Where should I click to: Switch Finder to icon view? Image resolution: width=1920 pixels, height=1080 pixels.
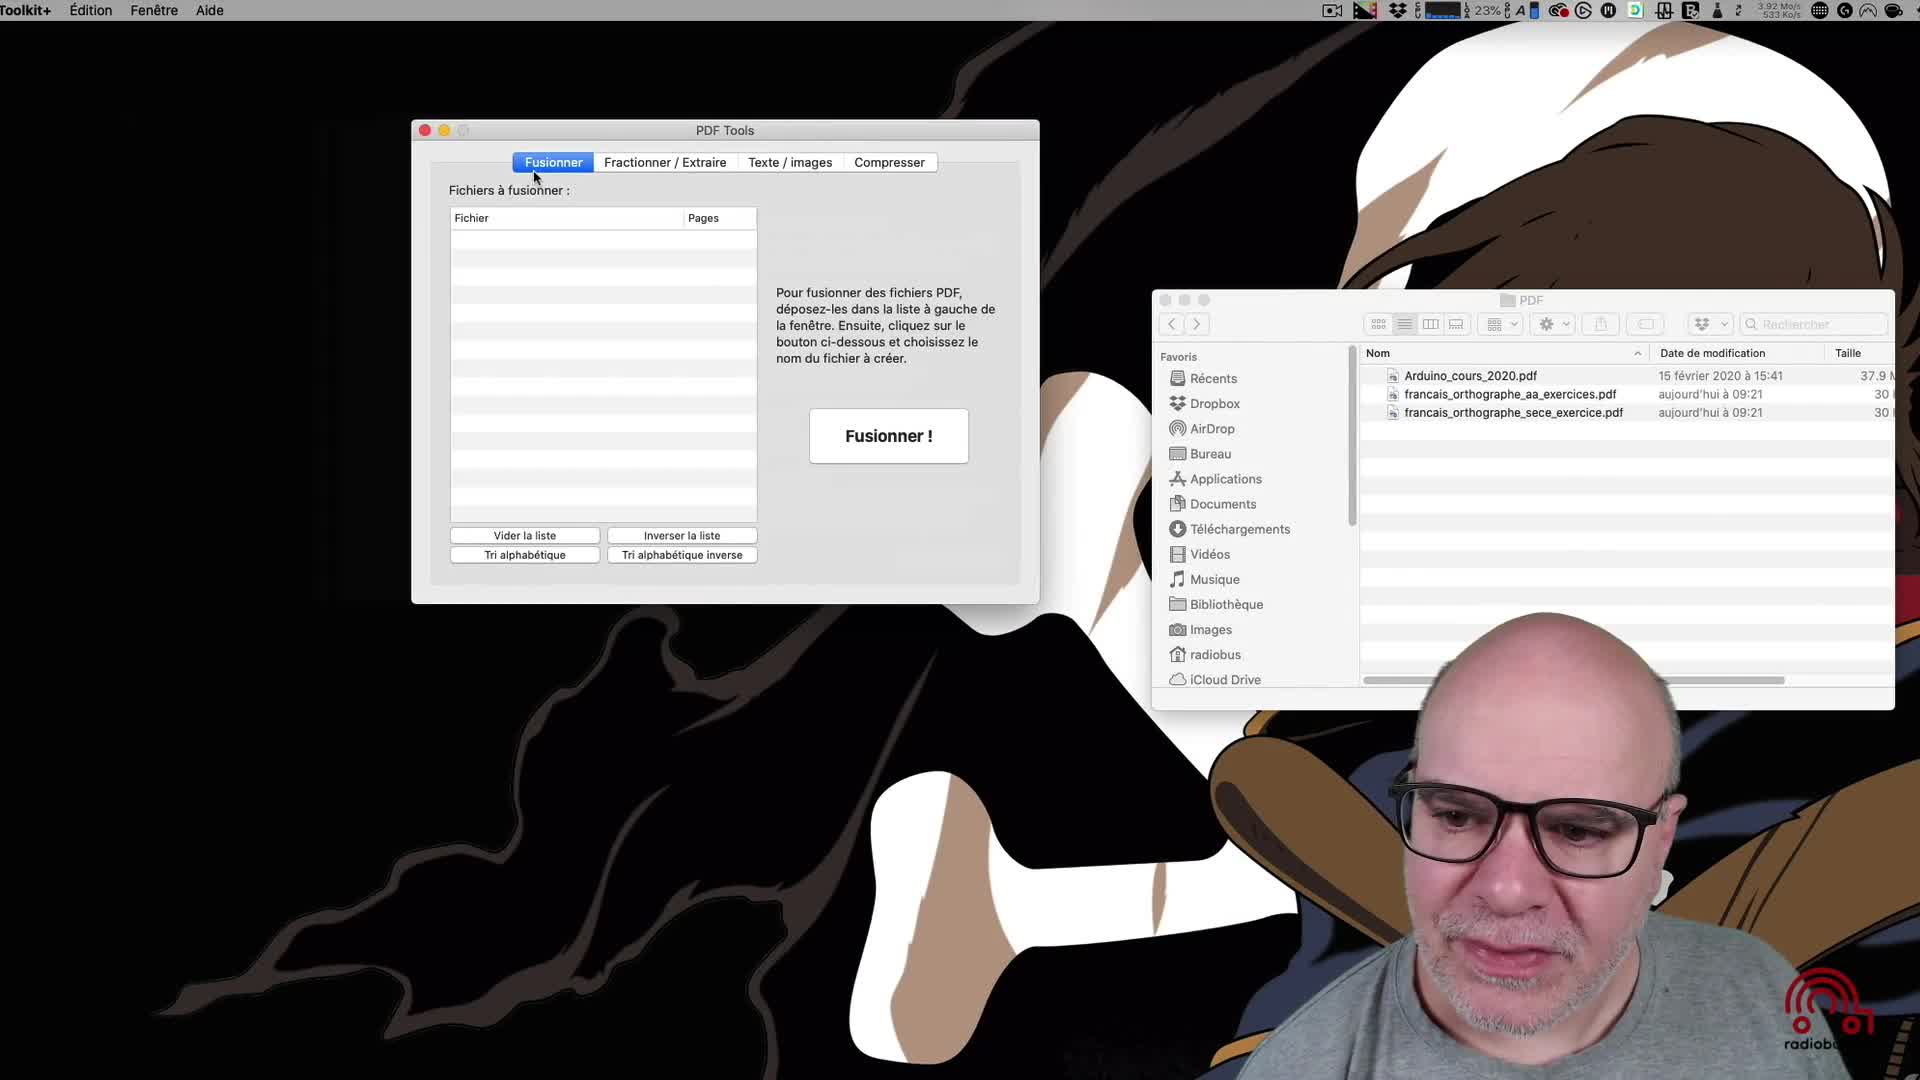point(1378,324)
